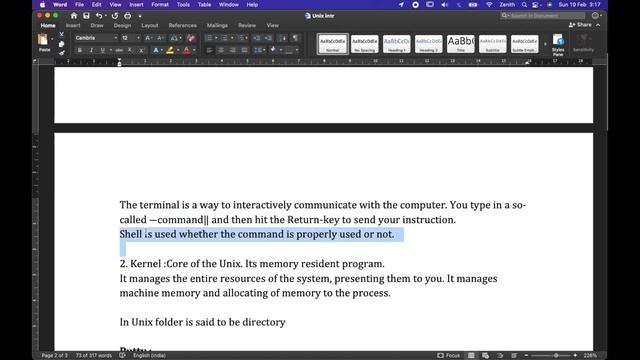The image size is (640, 360).
Task: Switch to the References tab
Action: tap(182, 25)
